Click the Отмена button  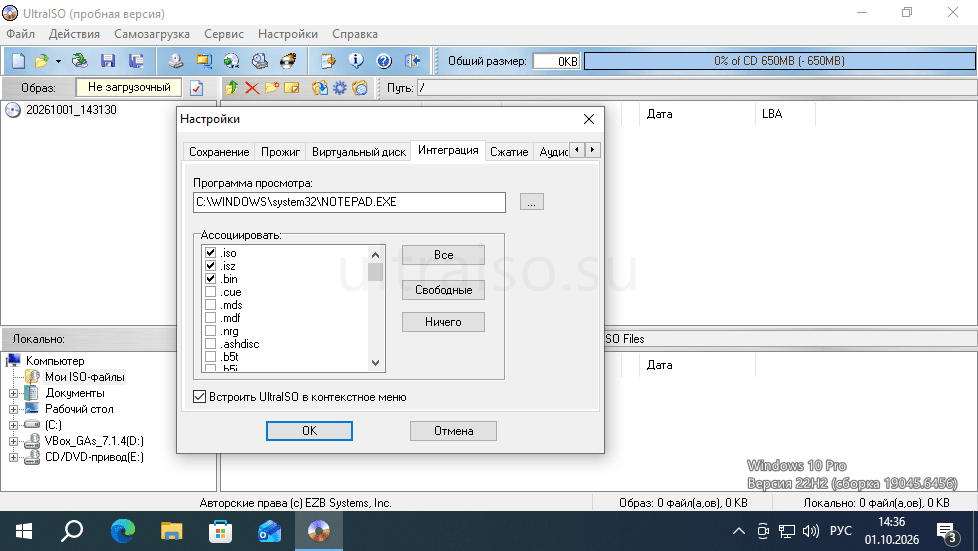click(453, 431)
